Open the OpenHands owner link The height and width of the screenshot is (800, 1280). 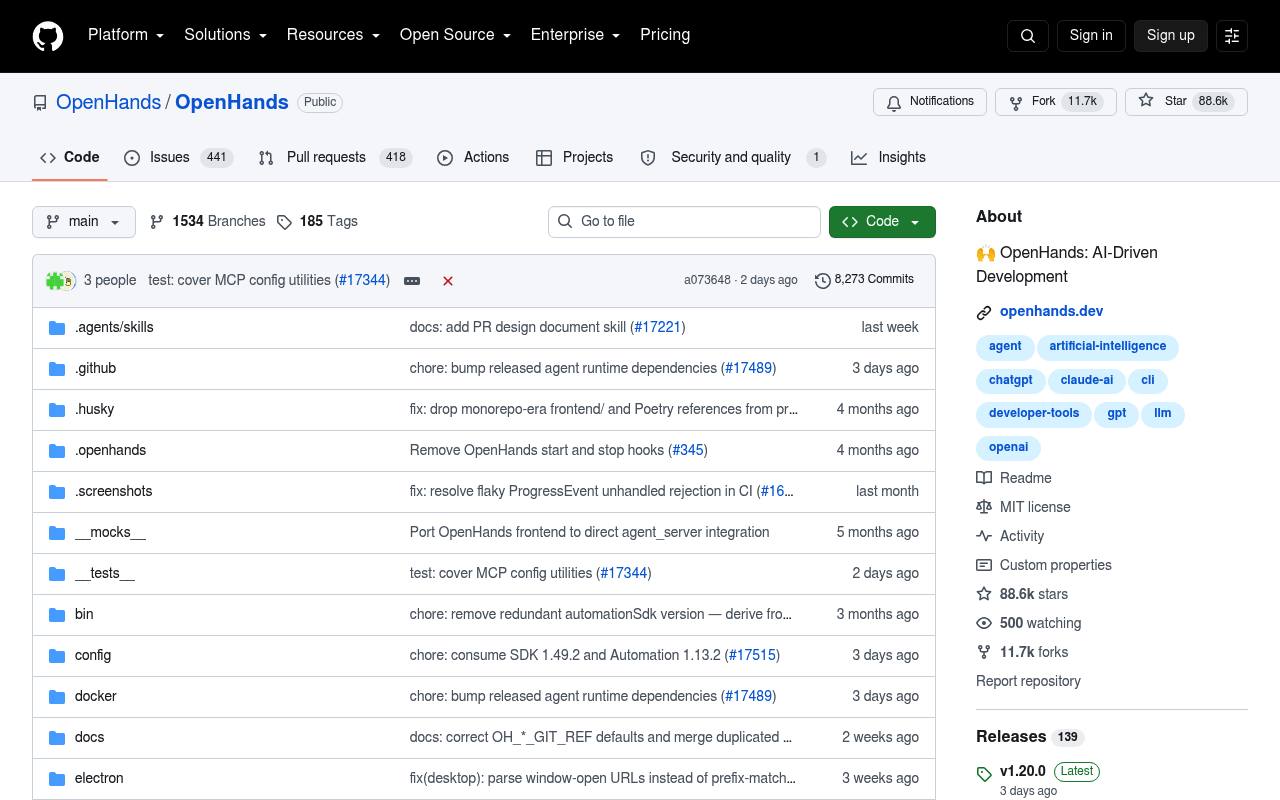(108, 102)
